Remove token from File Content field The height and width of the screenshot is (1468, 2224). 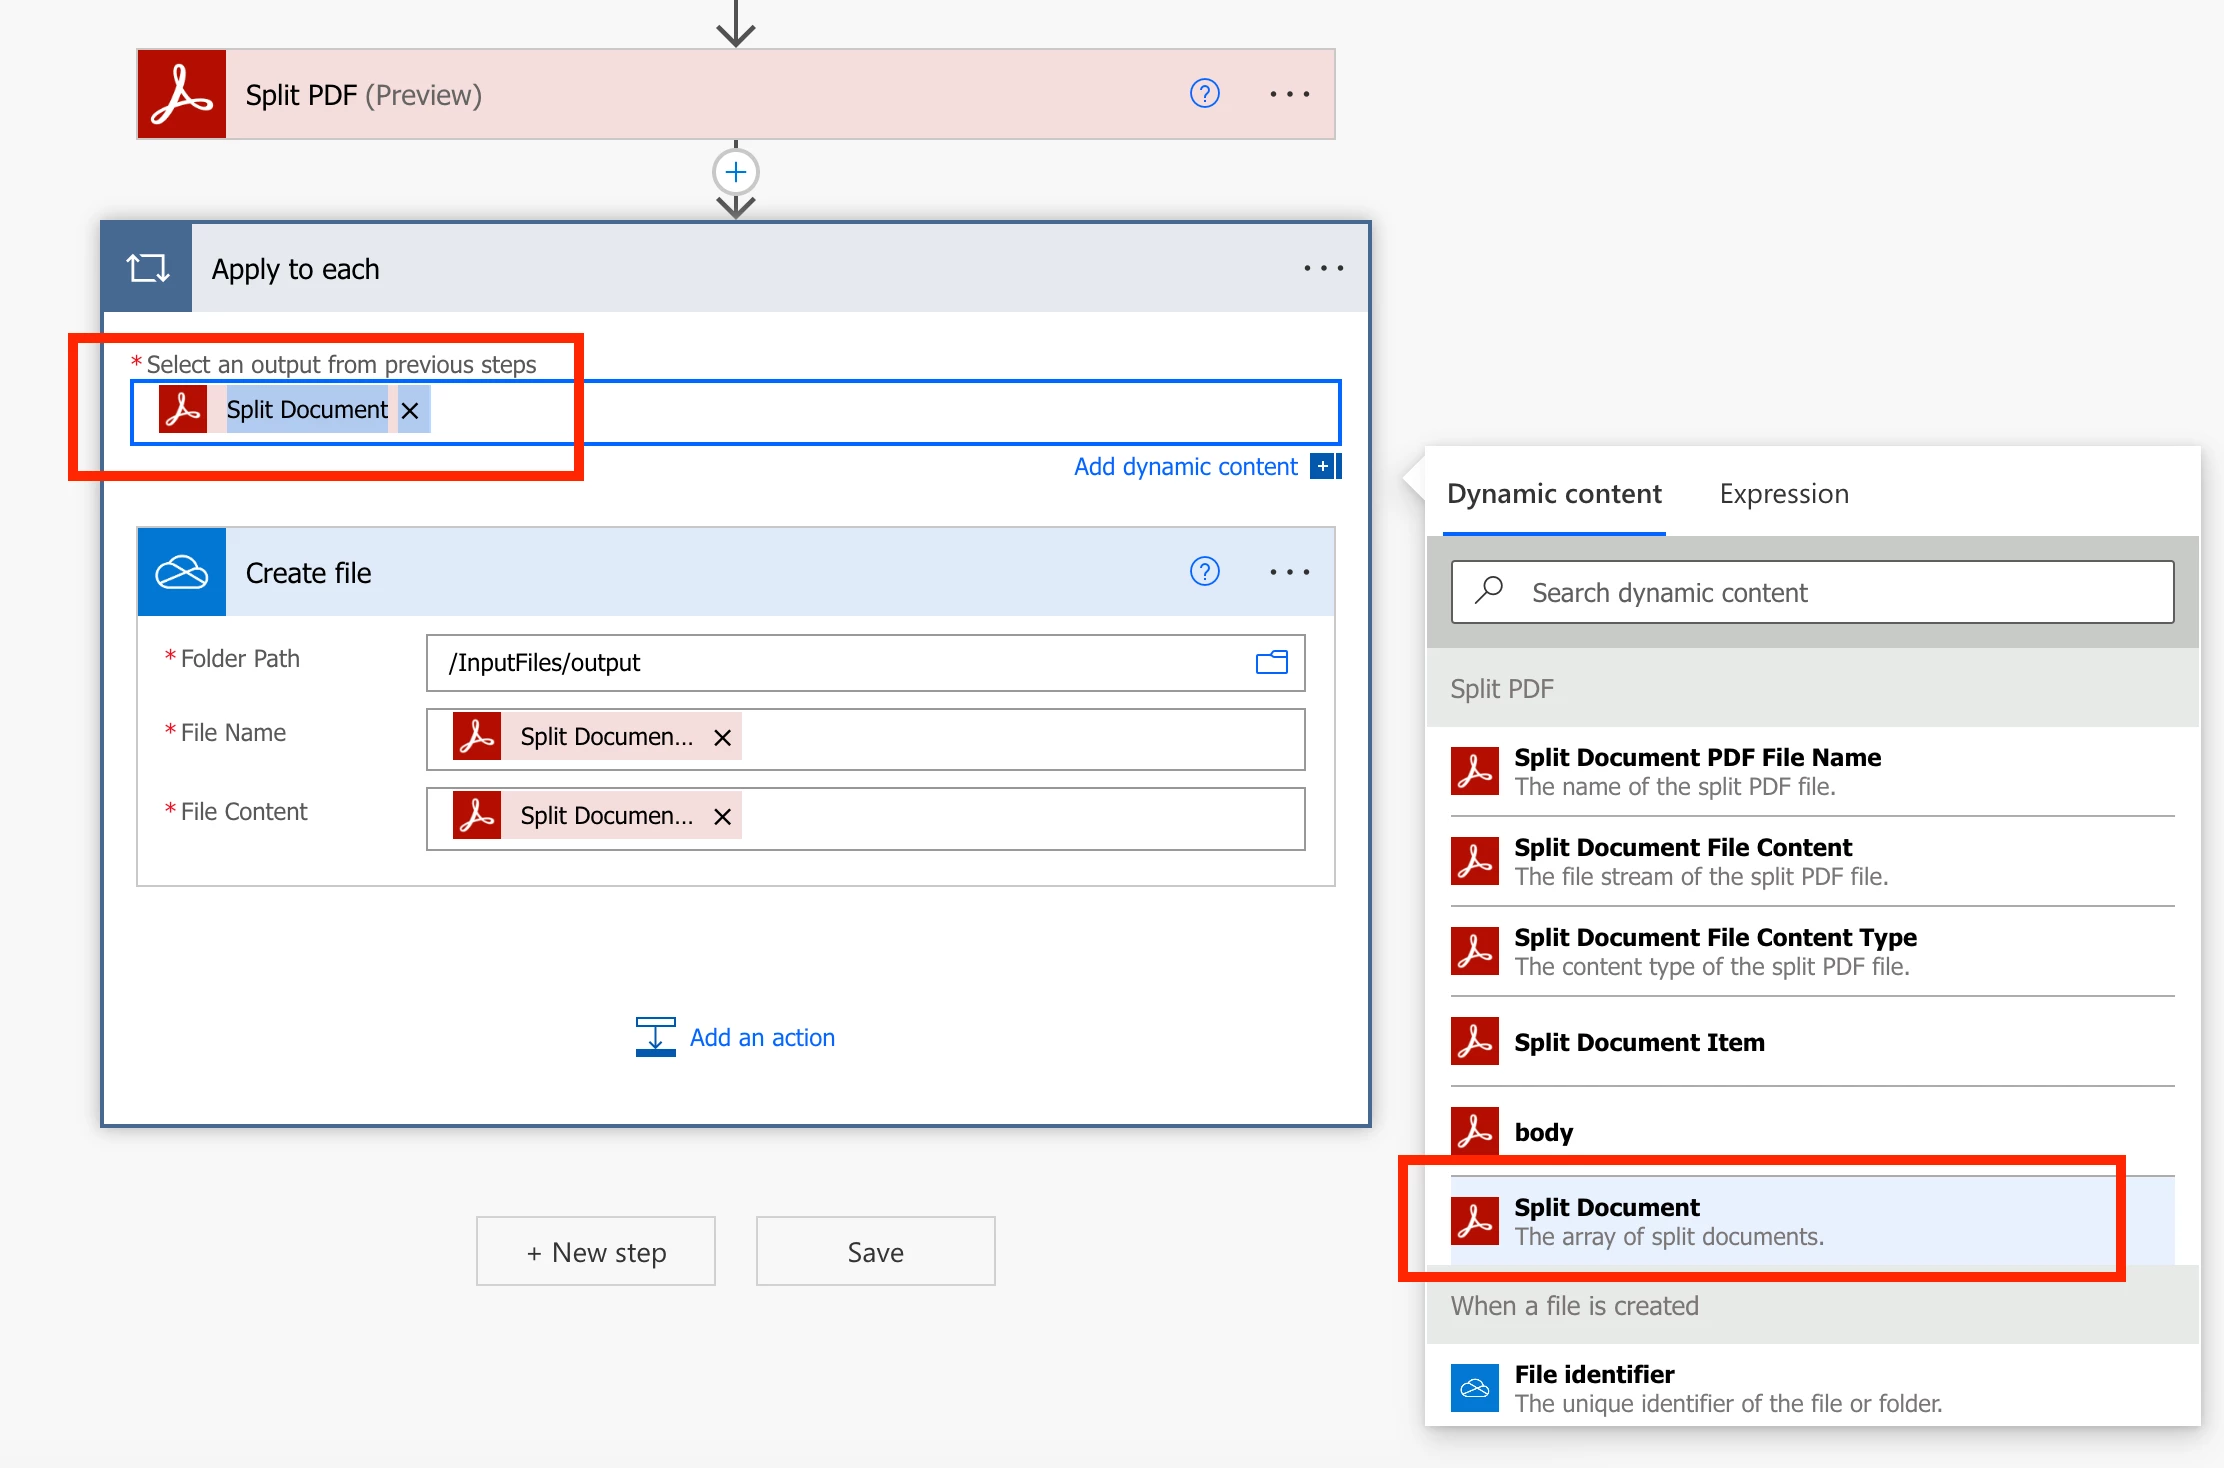[722, 817]
